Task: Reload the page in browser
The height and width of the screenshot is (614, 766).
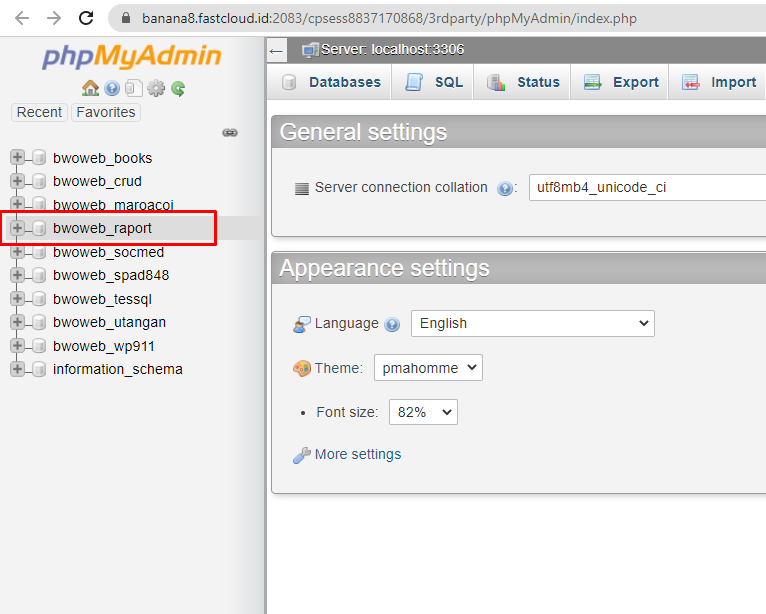Action: (x=86, y=18)
